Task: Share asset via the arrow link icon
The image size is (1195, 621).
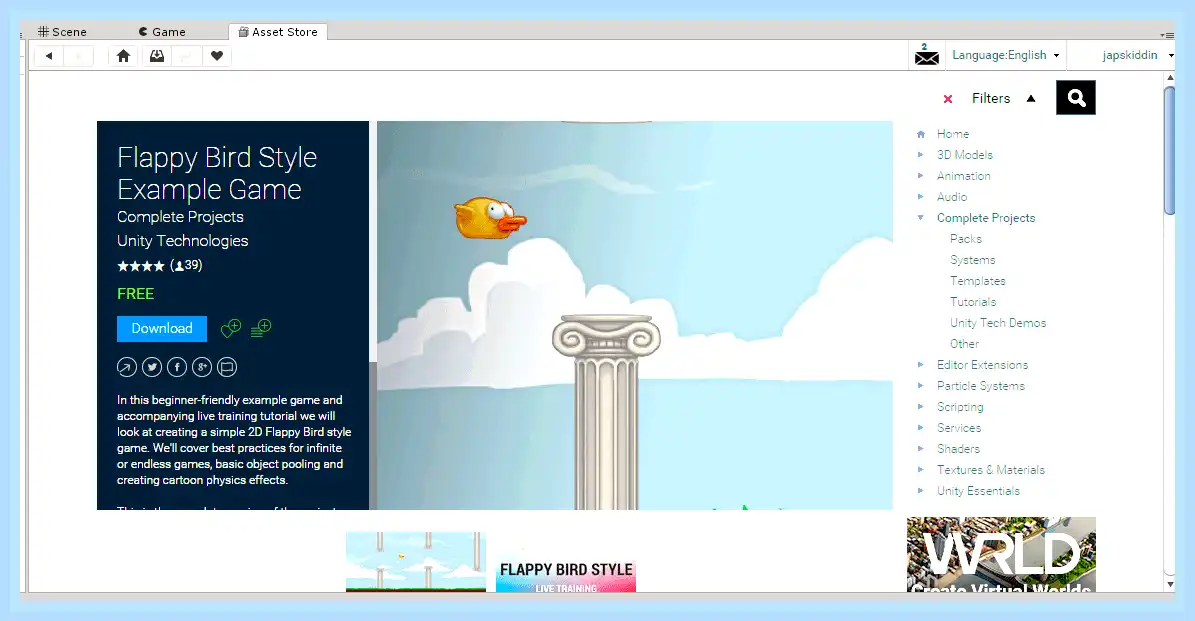Action: coord(127,367)
